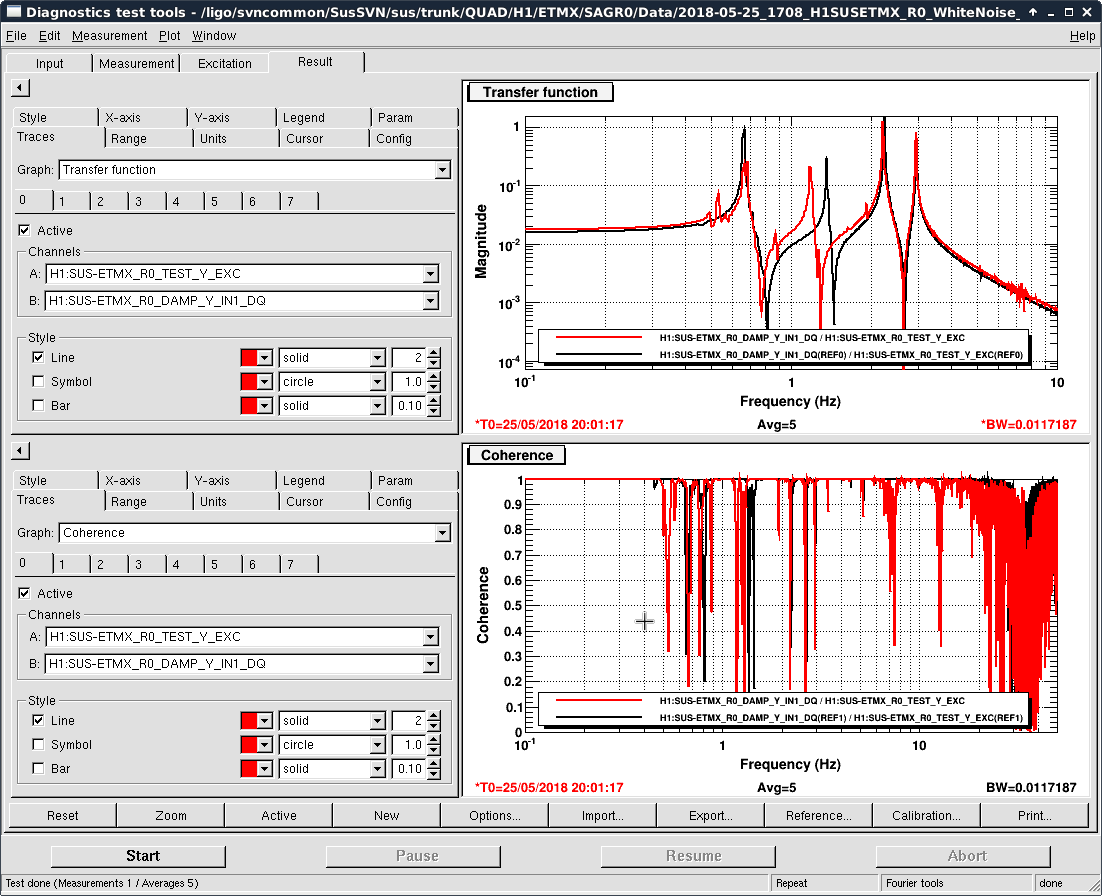Increase Line width stepper in Transfer function style

[x=433, y=353]
